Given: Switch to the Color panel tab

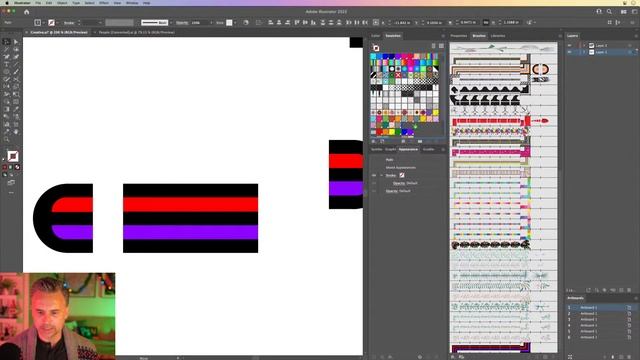Looking at the screenshot, I should point(376,36).
